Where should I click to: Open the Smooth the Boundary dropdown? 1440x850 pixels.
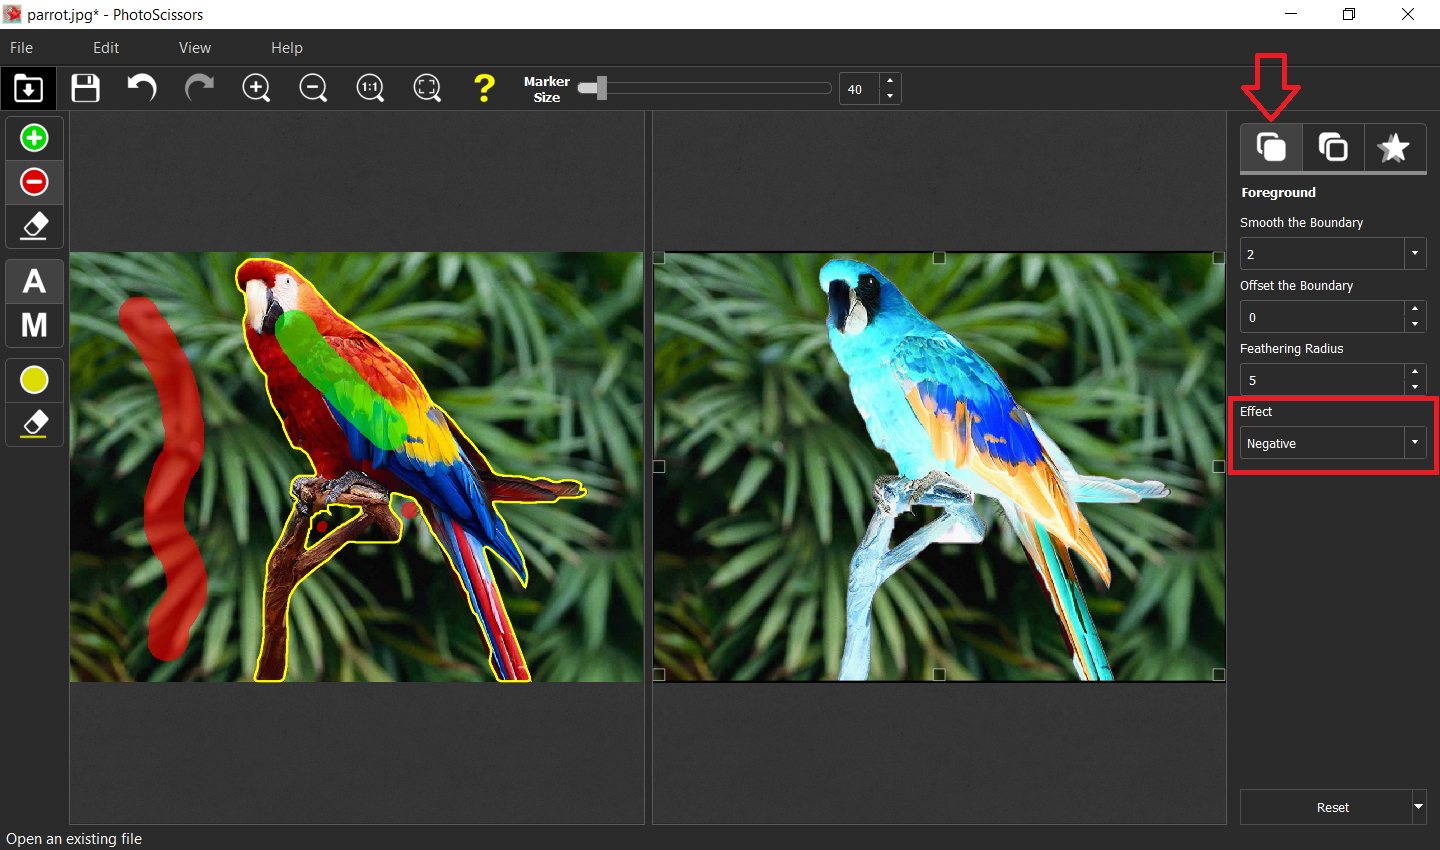[x=1415, y=253]
